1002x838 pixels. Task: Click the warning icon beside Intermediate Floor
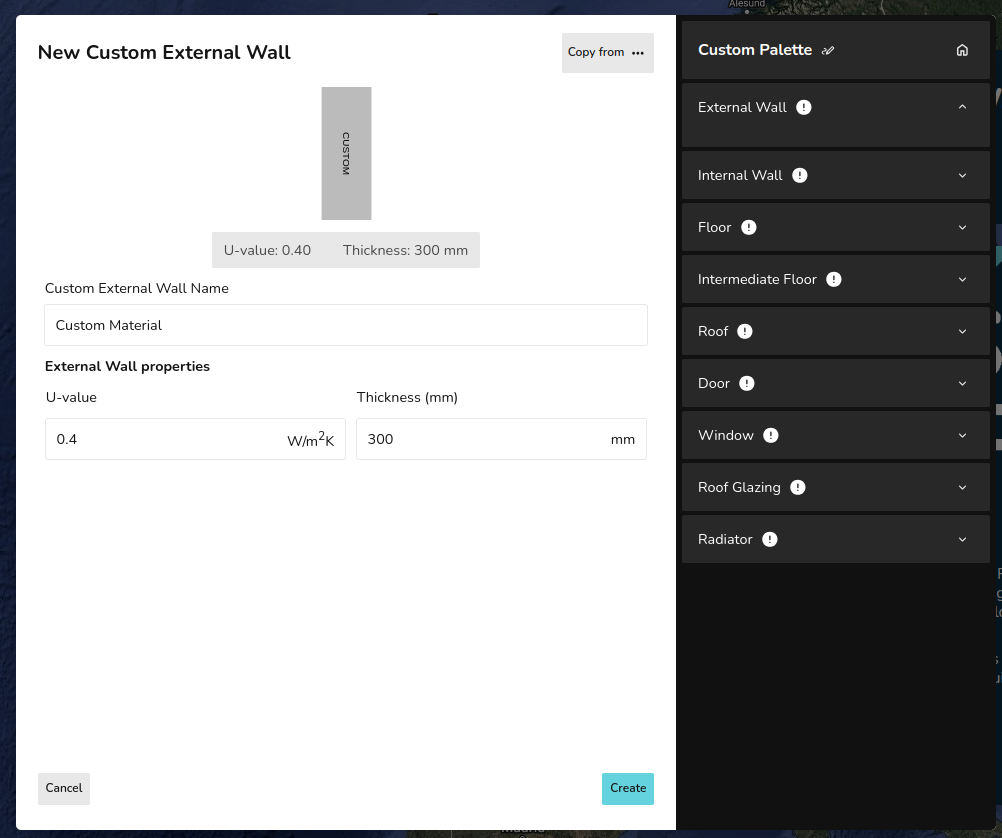[833, 279]
